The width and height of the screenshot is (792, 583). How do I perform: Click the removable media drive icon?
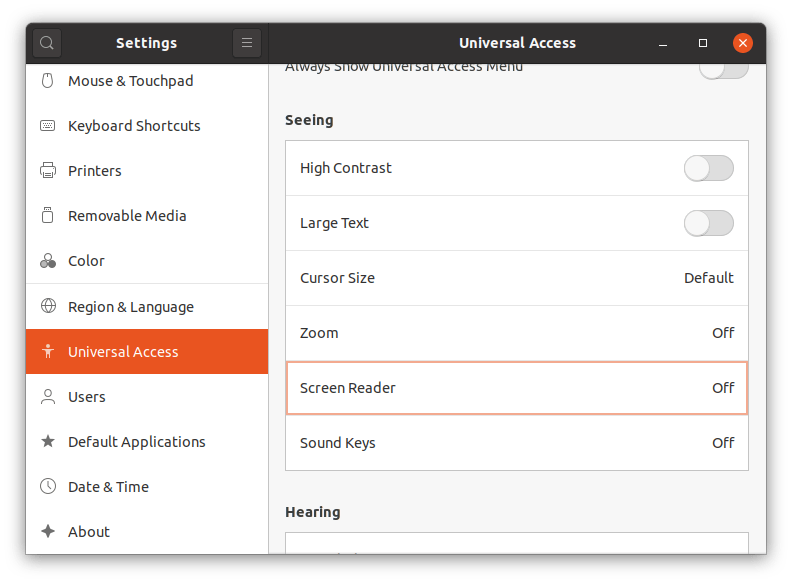pyautogui.click(x=47, y=215)
